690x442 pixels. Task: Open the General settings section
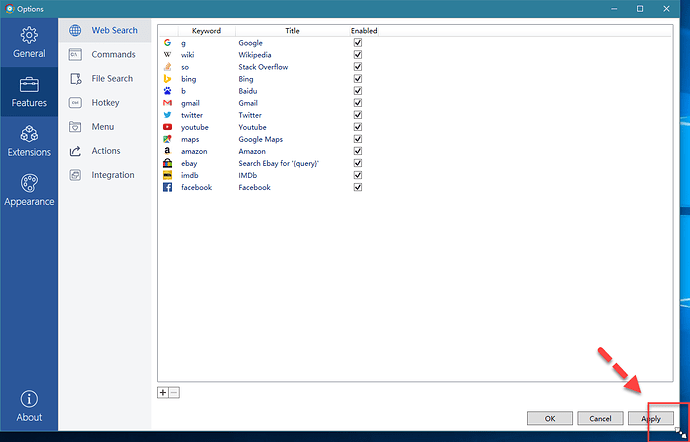(x=29, y=43)
